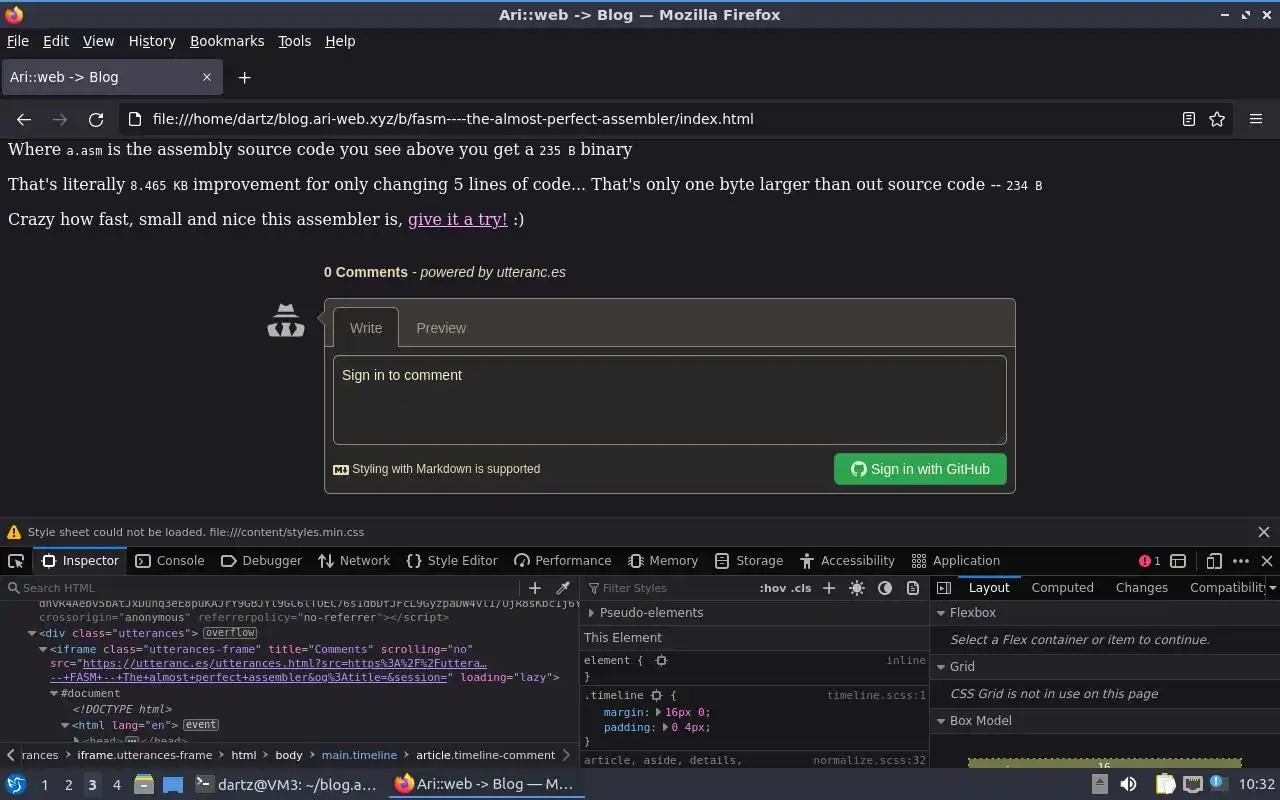Open the Firefox hamburger application menu
This screenshot has height=800, width=1280.
[1256, 119]
